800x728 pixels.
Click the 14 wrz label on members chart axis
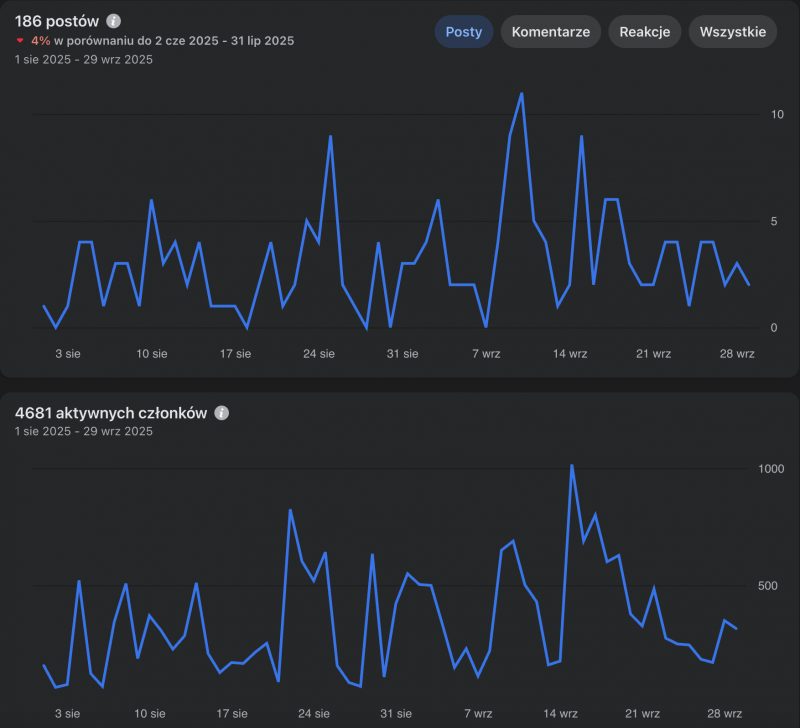coord(560,714)
